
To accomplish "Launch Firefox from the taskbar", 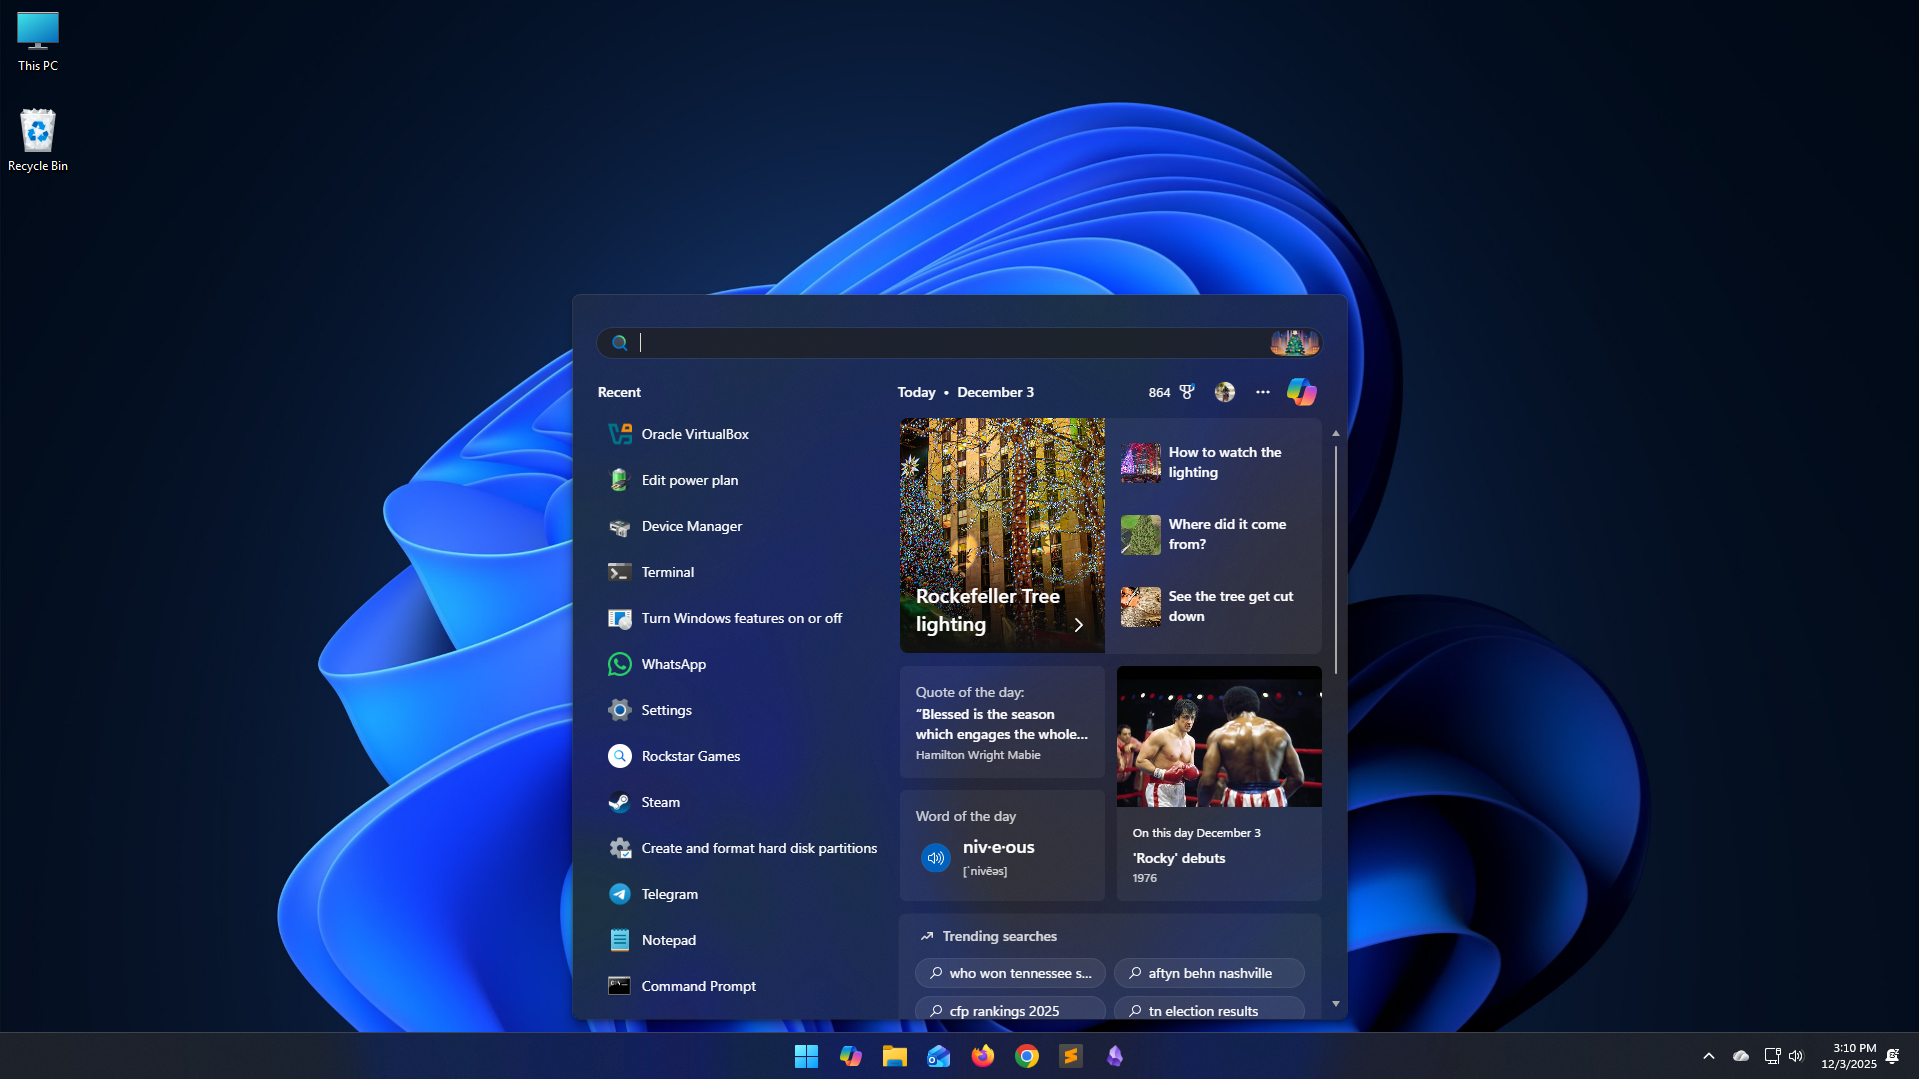I will coord(982,1056).
